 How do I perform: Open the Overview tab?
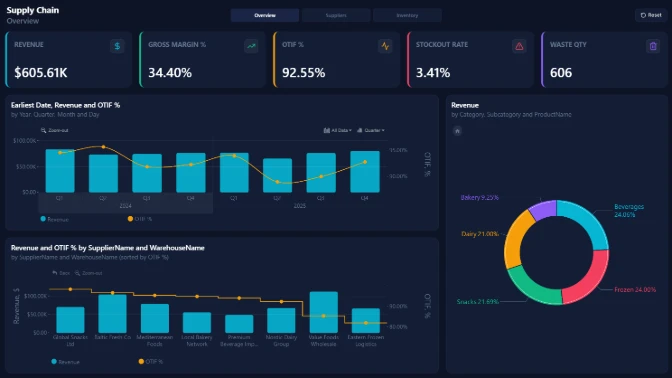click(264, 15)
